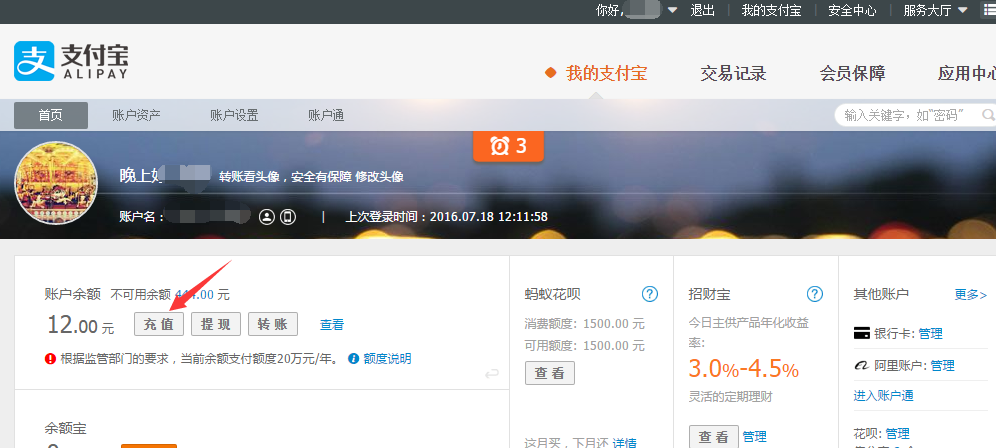
Task: Click the 3.0%-4.5% yield rate text
Action: 744,369
